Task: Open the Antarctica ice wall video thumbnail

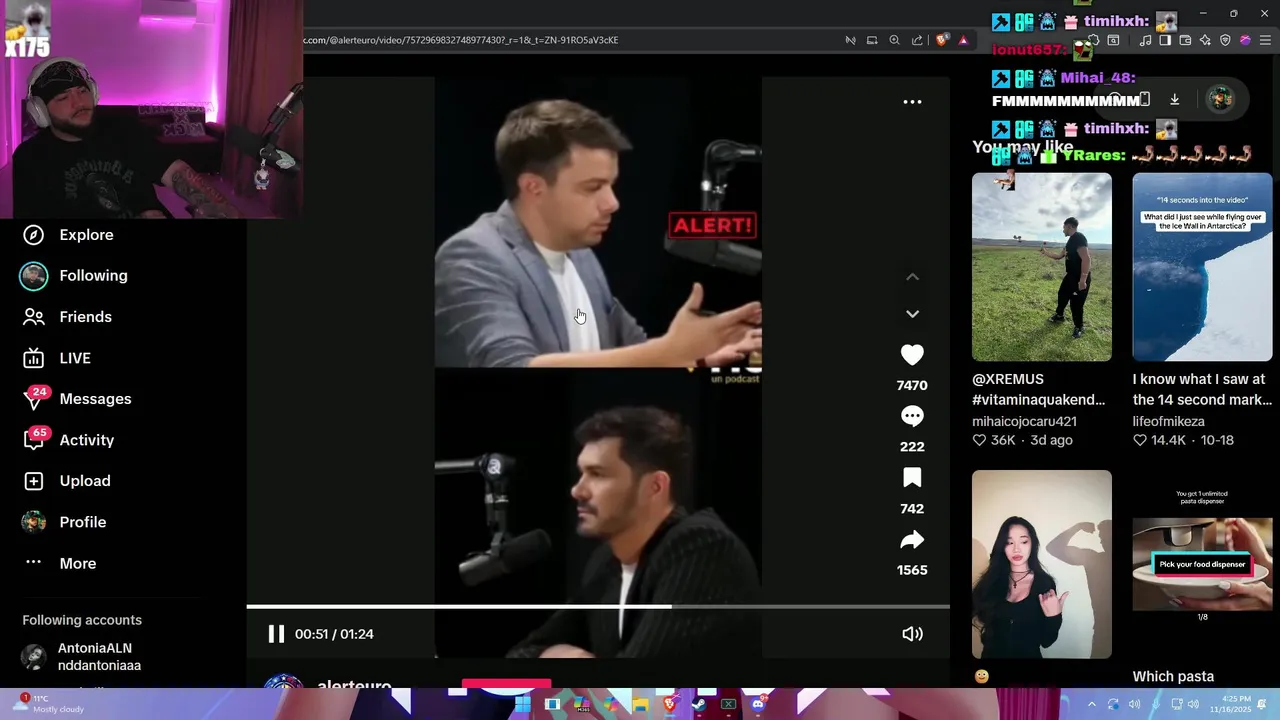Action: (1202, 267)
